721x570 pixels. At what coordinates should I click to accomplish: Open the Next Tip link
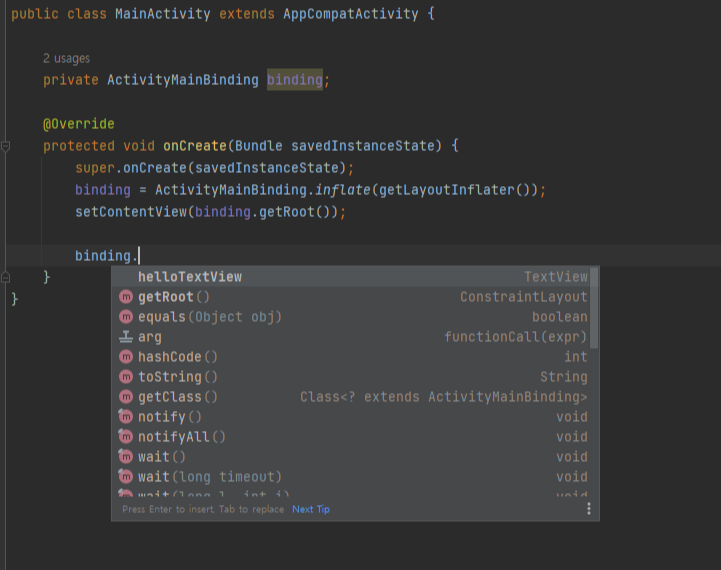(x=311, y=509)
